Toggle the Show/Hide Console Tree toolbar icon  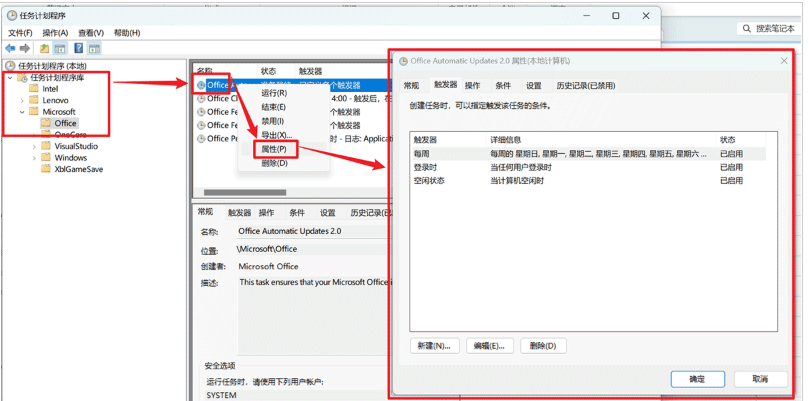60,49
